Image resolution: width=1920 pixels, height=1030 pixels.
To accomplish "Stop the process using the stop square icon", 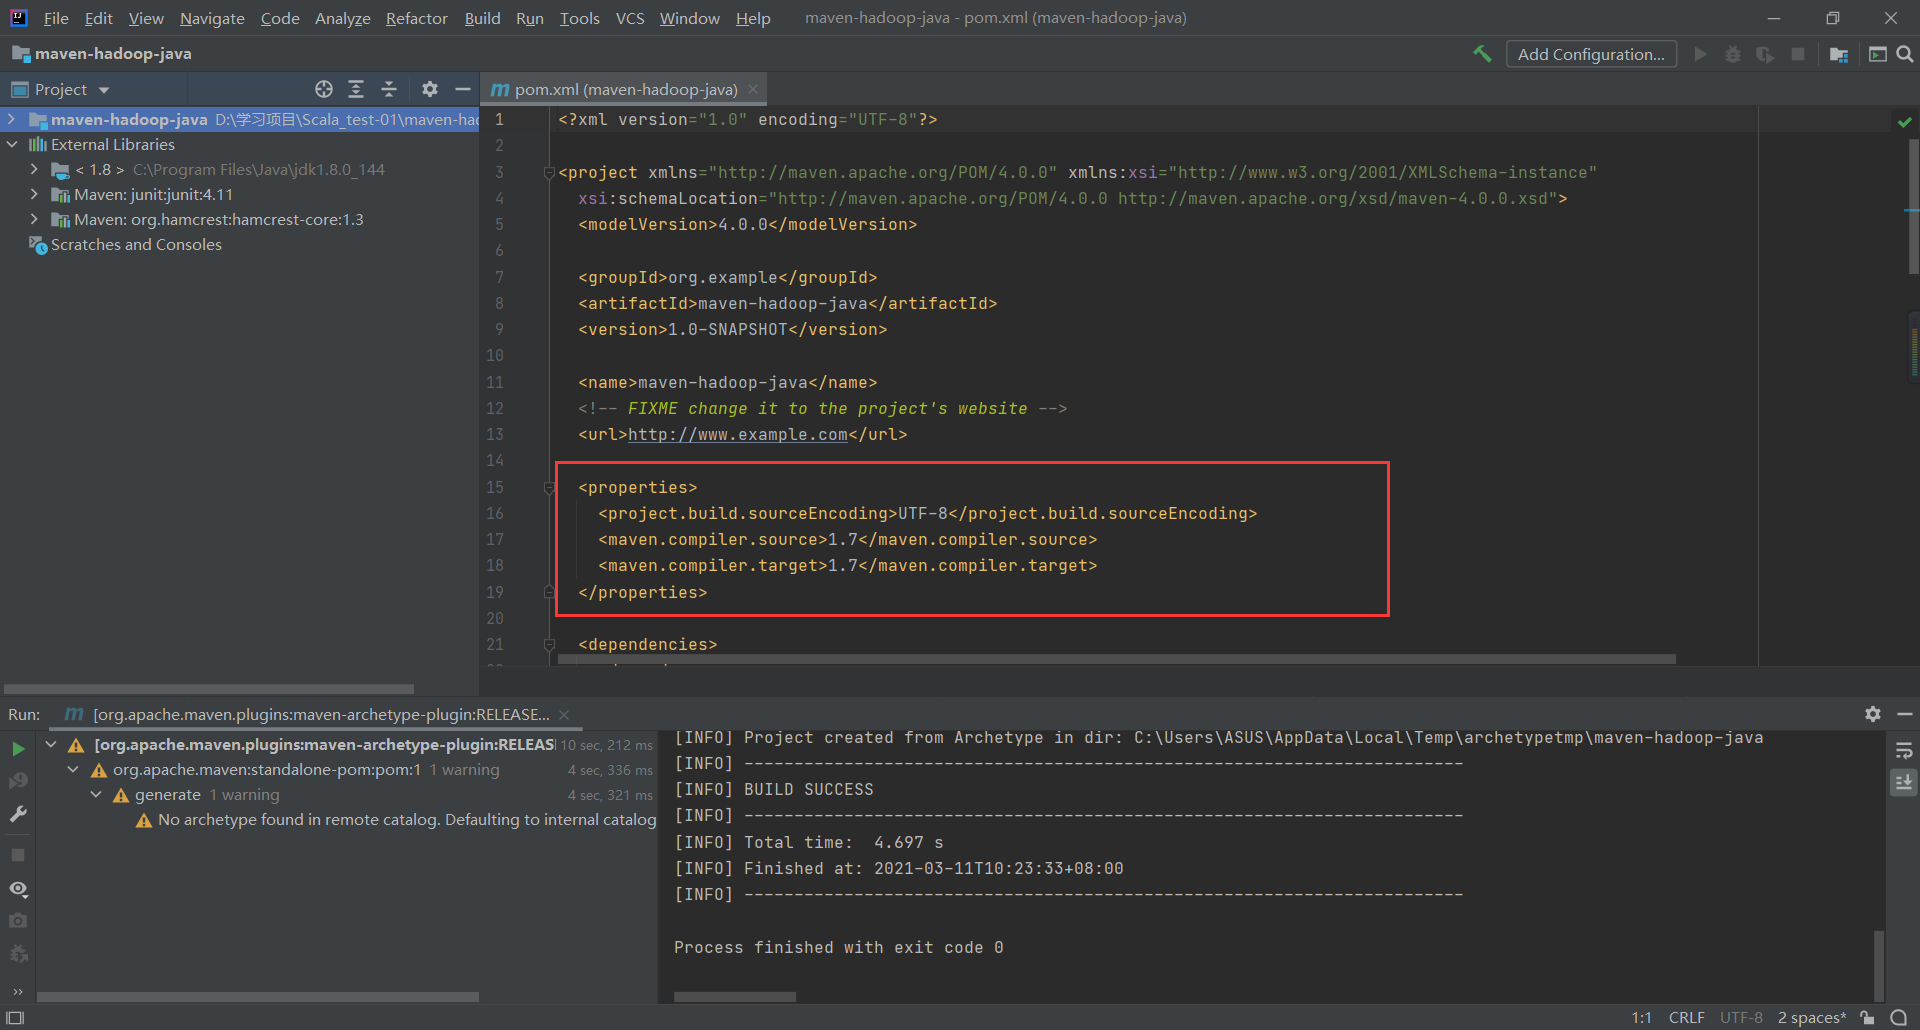I will [x=18, y=854].
